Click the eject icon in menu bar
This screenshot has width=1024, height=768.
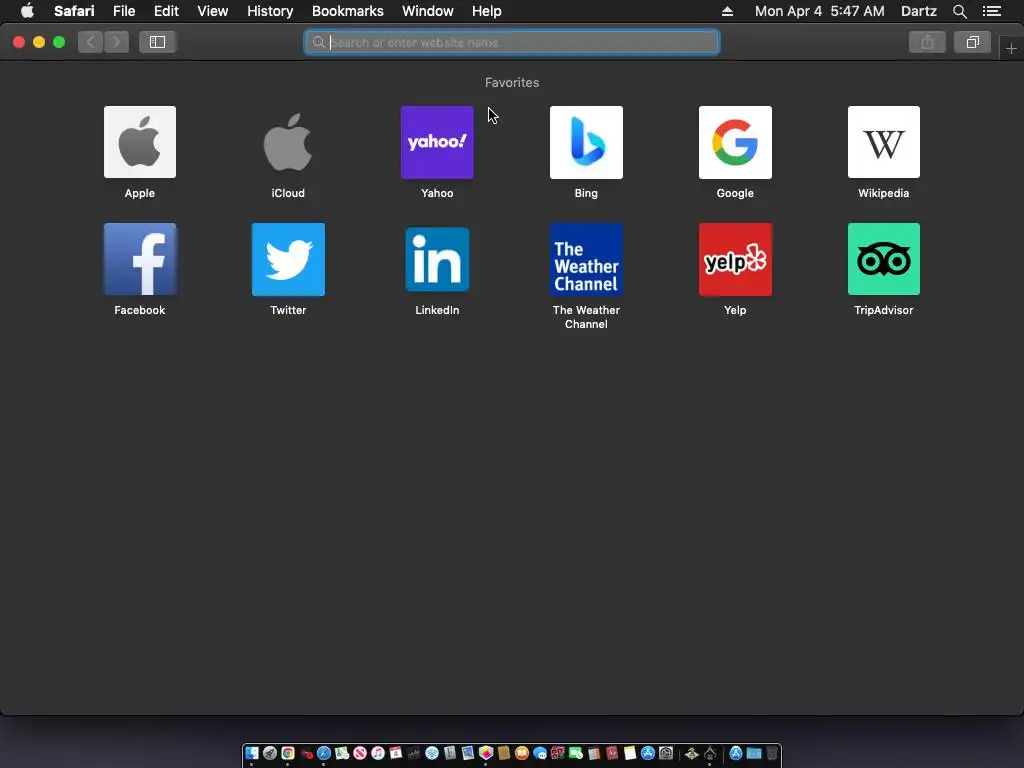tap(727, 11)
